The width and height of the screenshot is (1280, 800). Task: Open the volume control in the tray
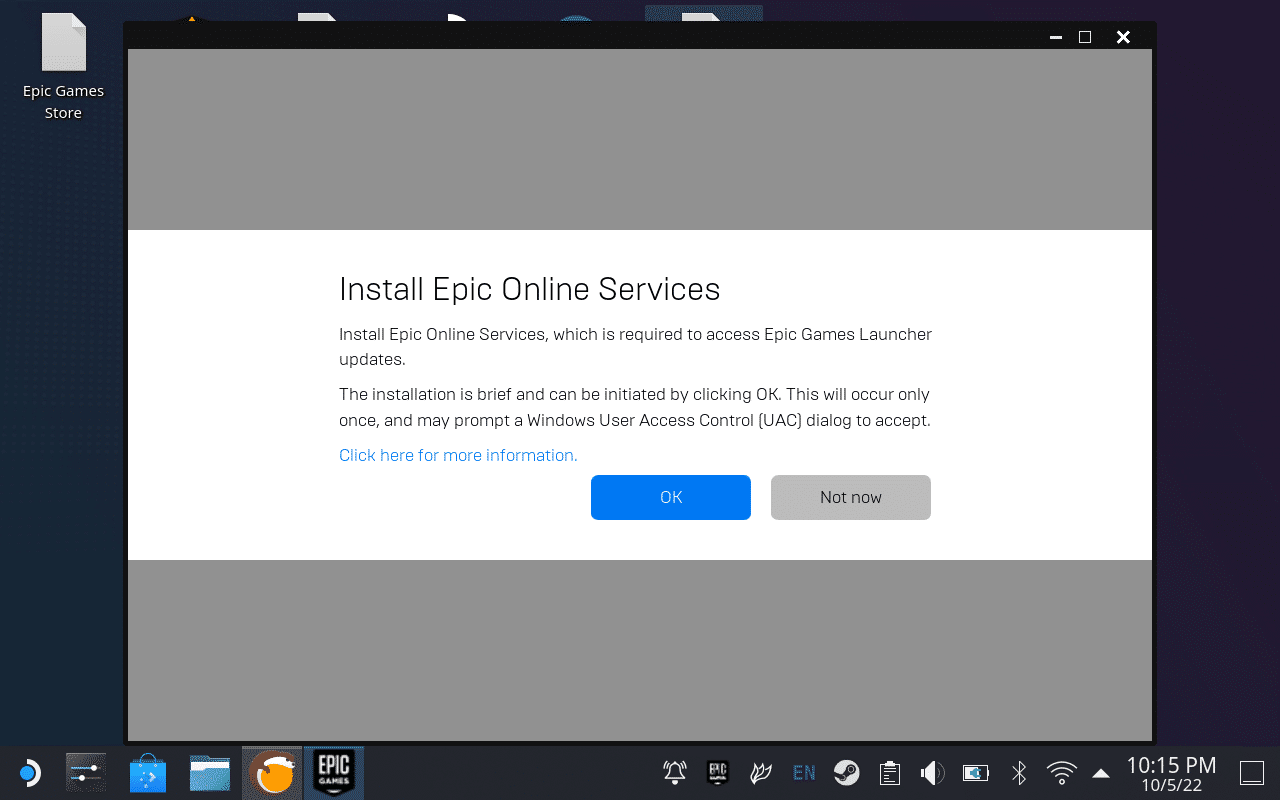click(x=932, y=773)
